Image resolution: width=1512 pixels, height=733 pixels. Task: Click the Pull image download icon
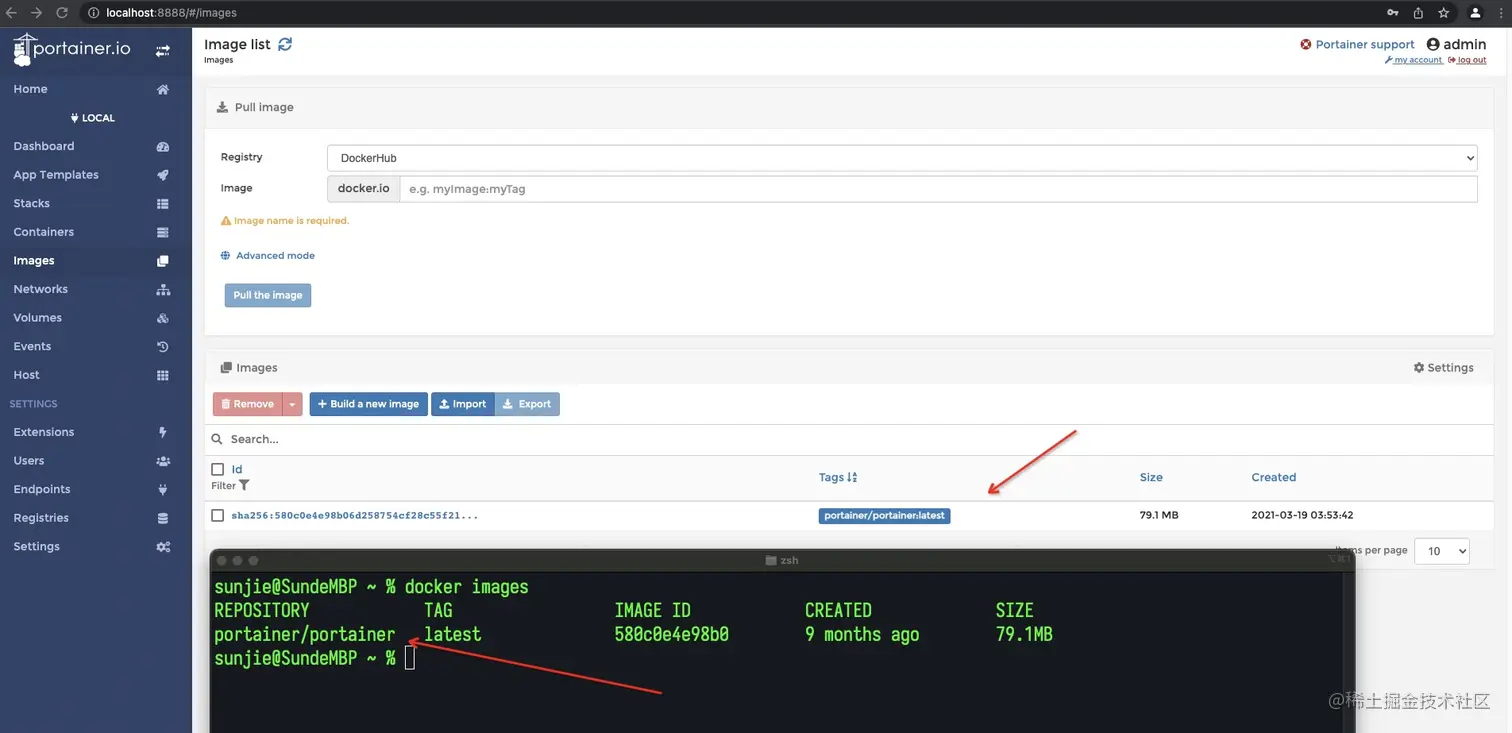point(222,107)
